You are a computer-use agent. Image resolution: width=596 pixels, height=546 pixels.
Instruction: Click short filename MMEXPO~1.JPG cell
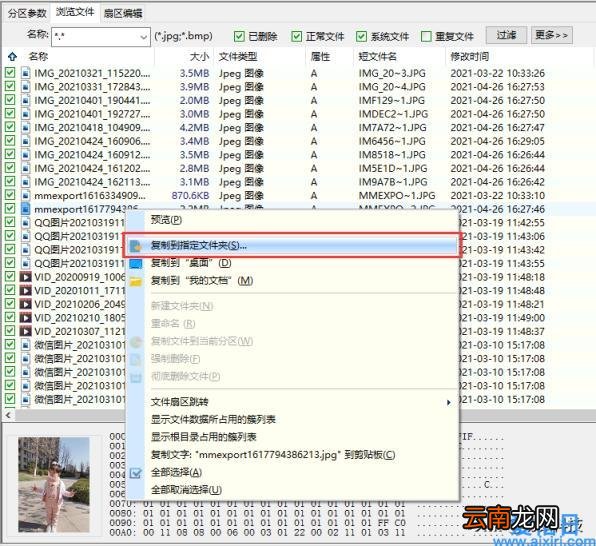point(397,195)
